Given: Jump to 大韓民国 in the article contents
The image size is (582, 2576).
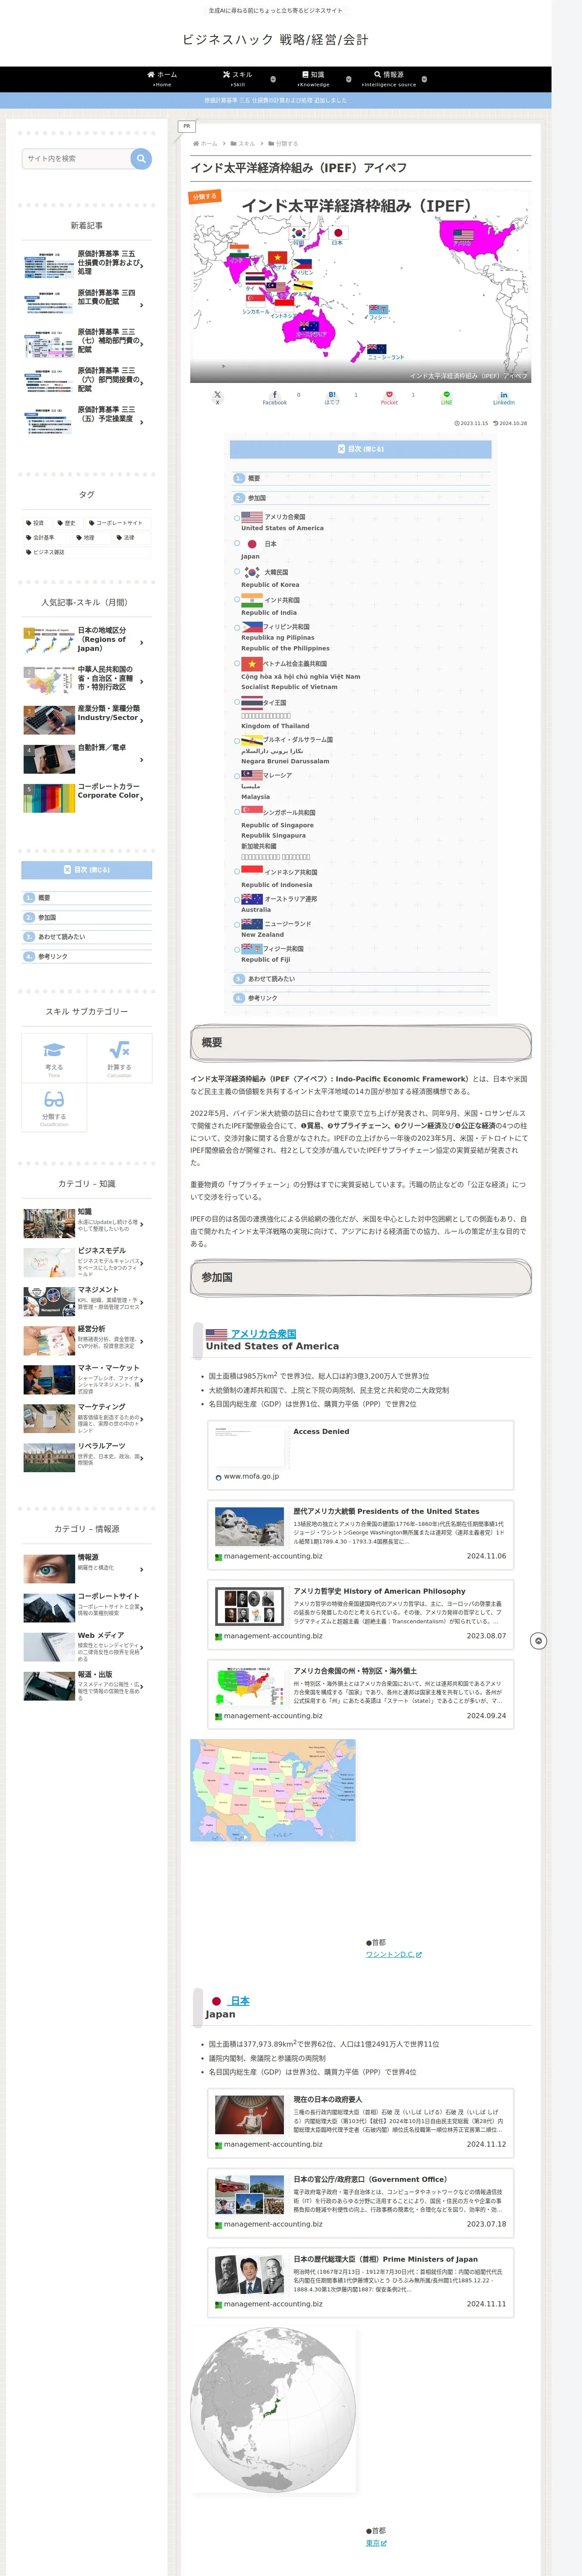Looking at the screenshot, I should click(276, 573).
